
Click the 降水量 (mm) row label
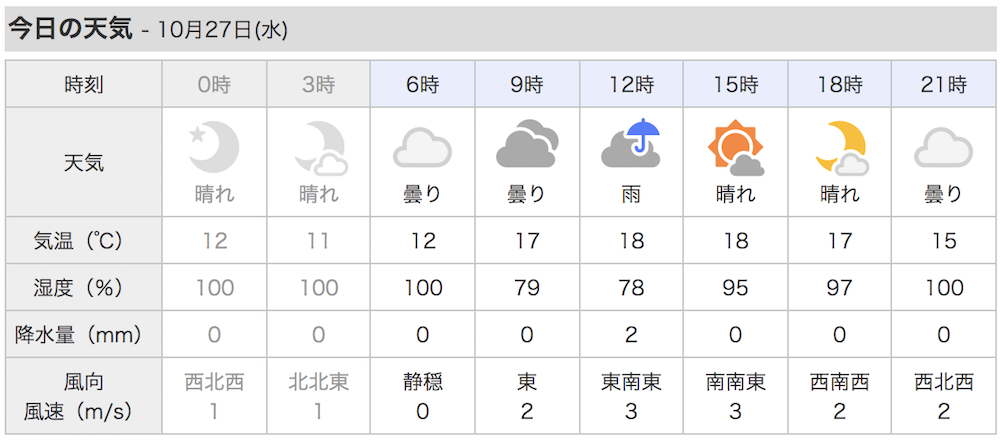[x=78, y=334]
